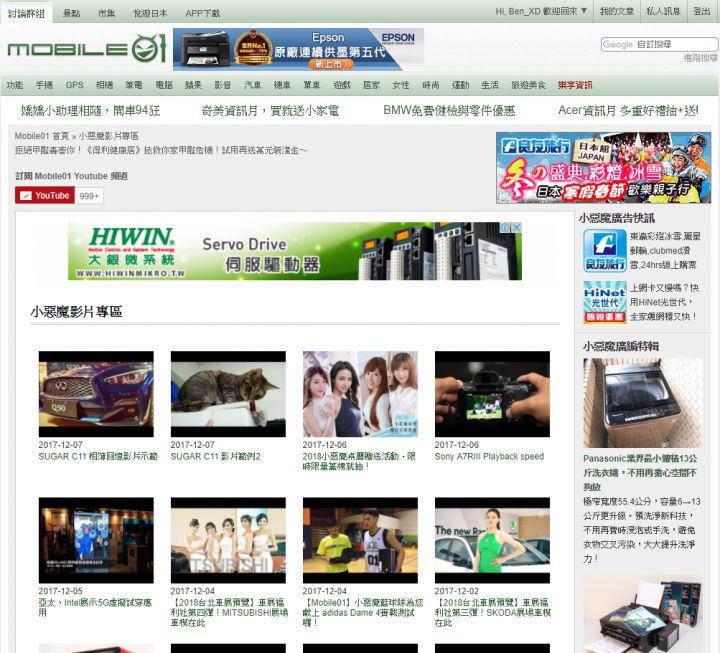Open the SKODA展場 video thumbnail

coord(492,540)
